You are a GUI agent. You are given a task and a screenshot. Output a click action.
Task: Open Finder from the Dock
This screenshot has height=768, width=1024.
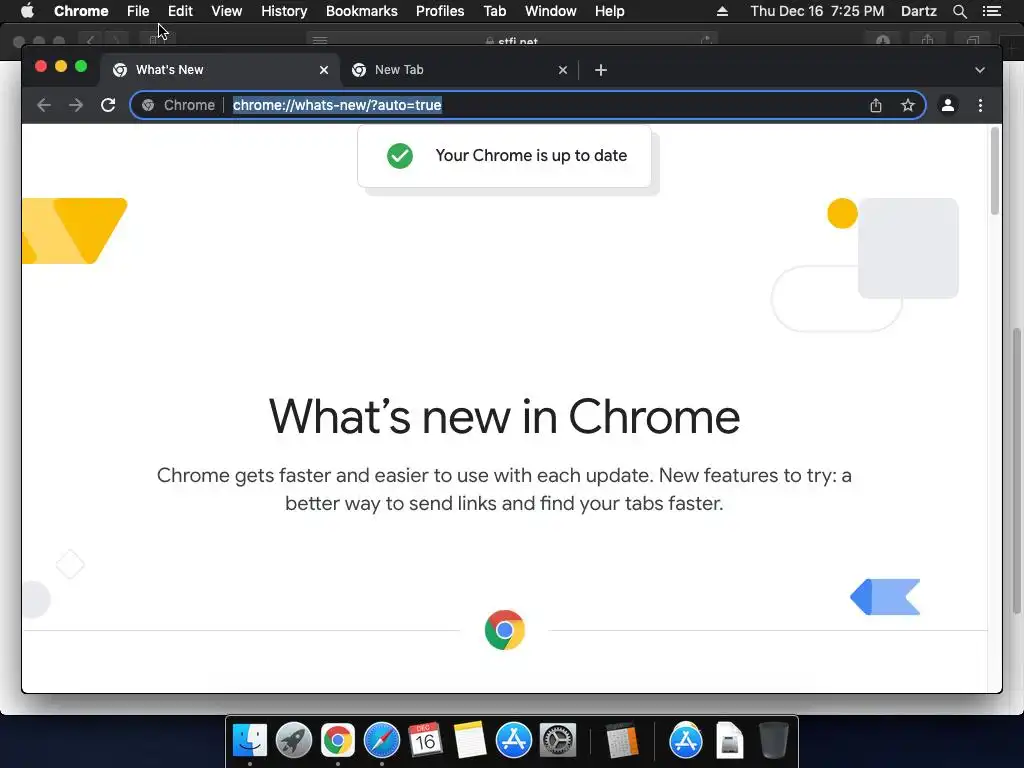(249, 741)
